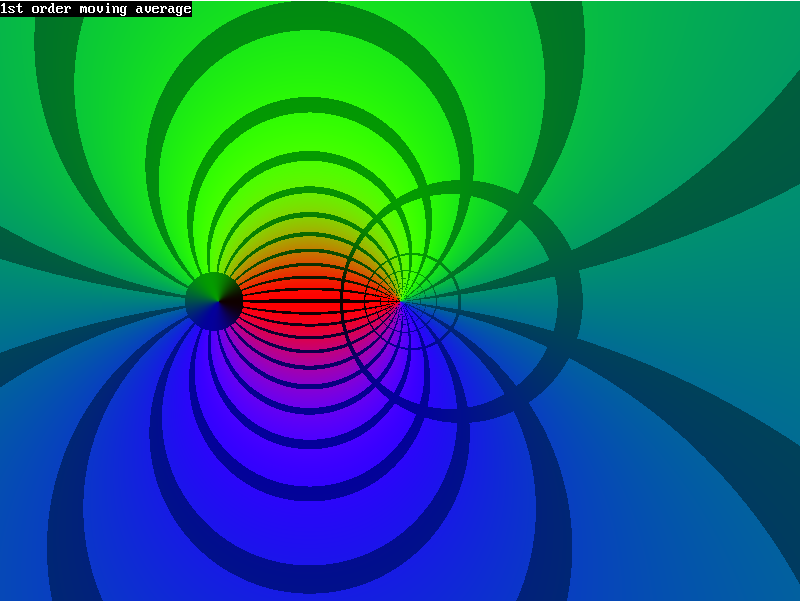This screenshot has height=601, width=800.
Task: Click the dark circular disk left of center
Action: pyautogui.click(x=214, y=301)
